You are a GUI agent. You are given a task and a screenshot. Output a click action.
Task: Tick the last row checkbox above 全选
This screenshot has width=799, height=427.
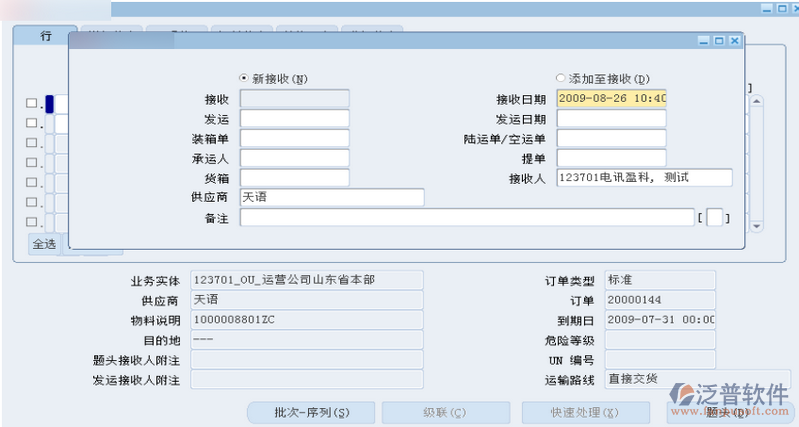tap(31, 221)
